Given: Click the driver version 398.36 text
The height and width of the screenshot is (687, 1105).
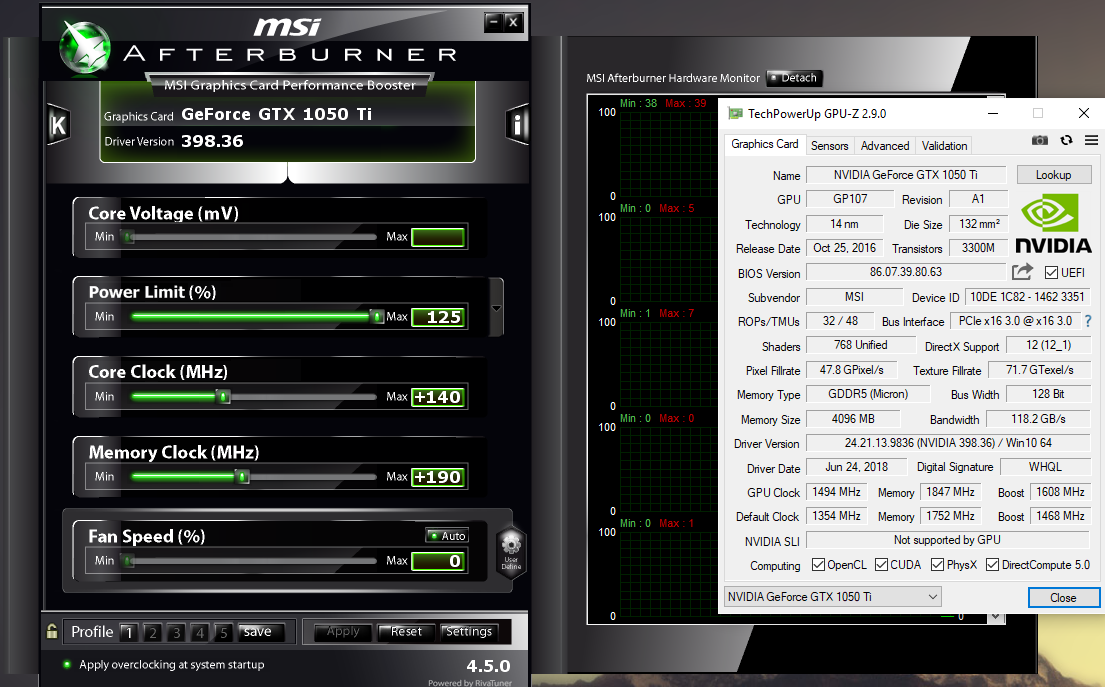Looking at the screenshot, I should [212, 142].
